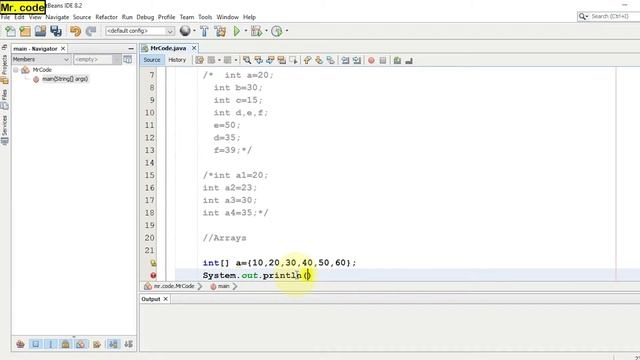Click the Stop Macro Recording icon
The height and width of the screenshot is (360, 640).
click(382, 60)
